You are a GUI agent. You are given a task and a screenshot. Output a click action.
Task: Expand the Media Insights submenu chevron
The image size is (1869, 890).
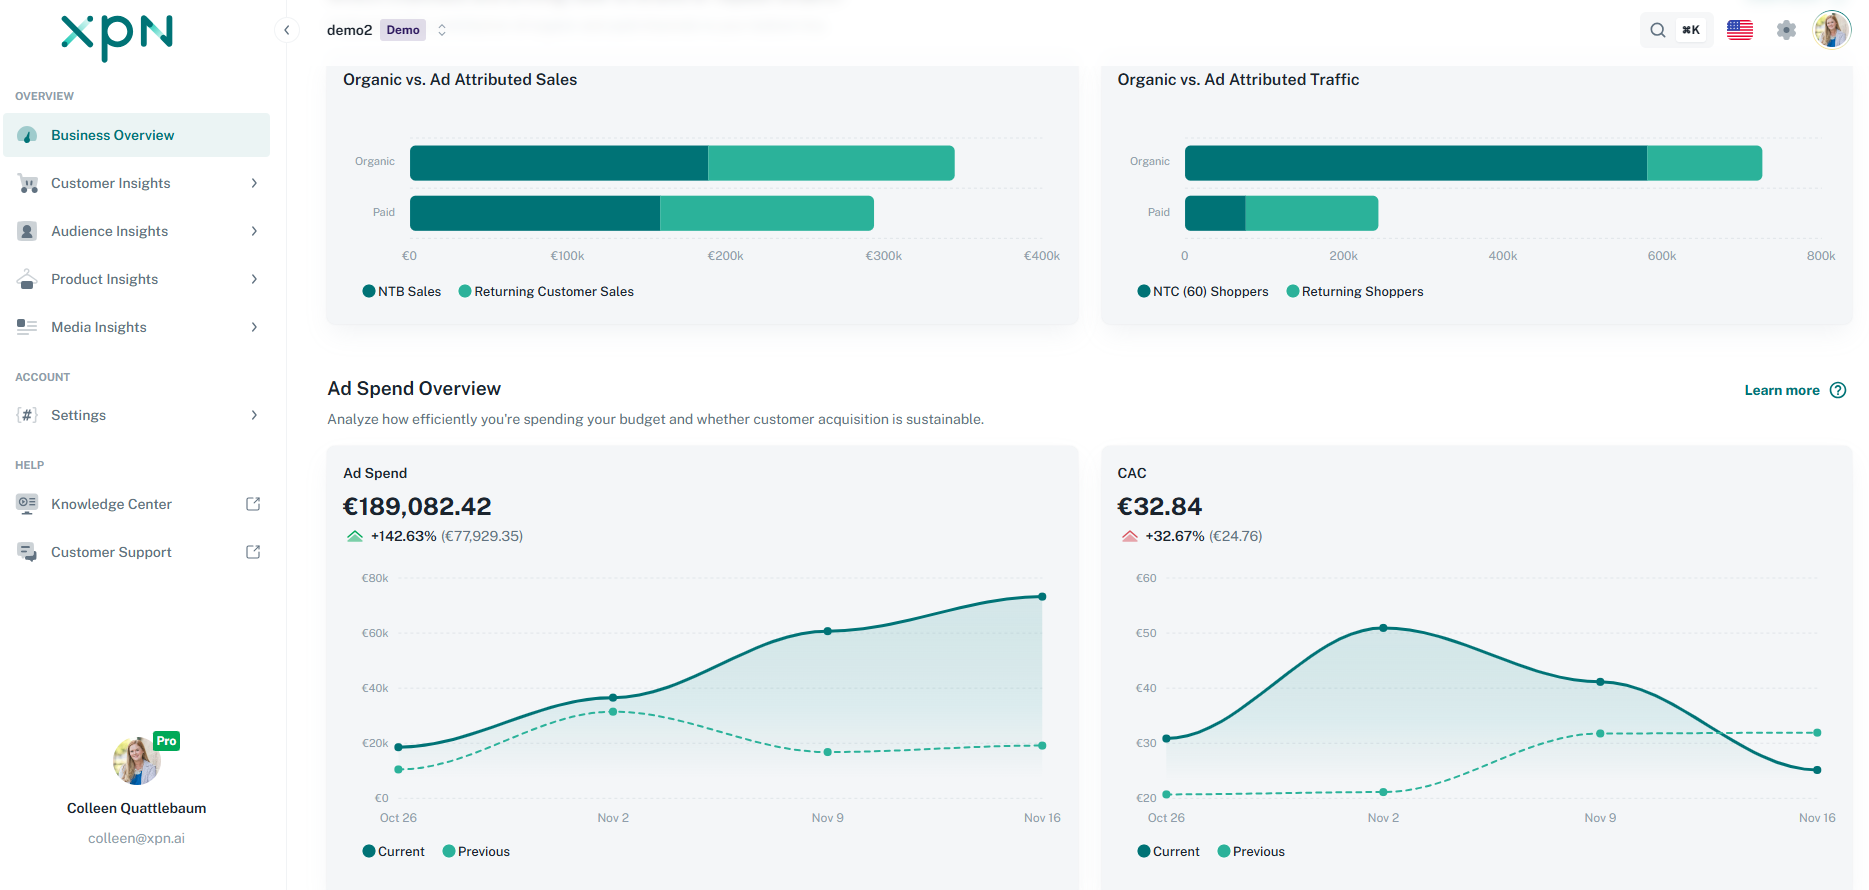[254, 327]
